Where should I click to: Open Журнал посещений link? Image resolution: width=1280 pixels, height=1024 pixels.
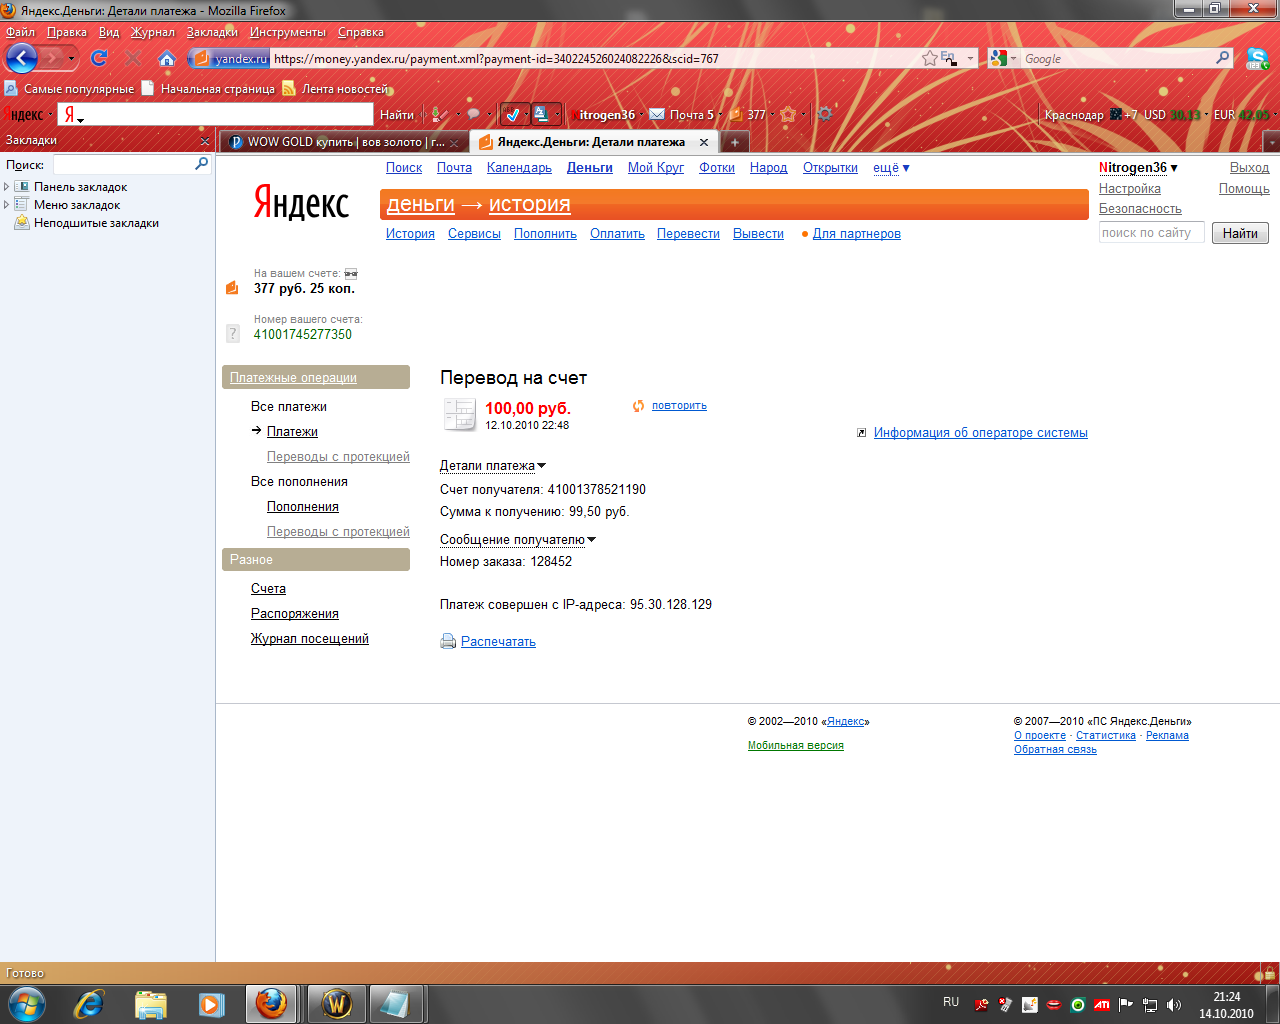click(x=310, y=638)
